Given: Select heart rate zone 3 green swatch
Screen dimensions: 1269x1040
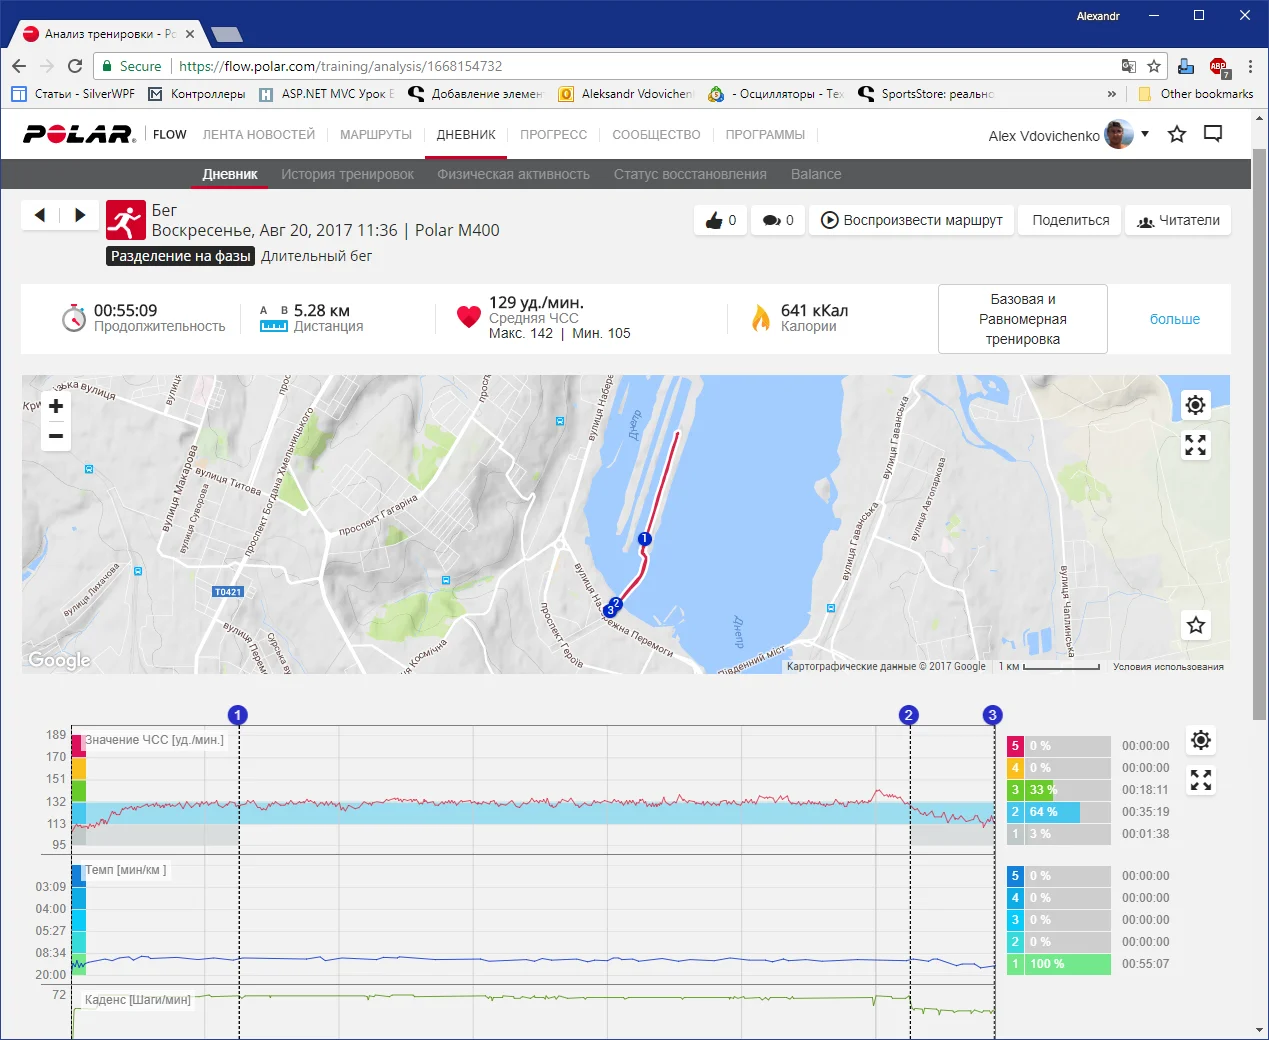Looking at the screenshot, I should (x=1015, y=790).
